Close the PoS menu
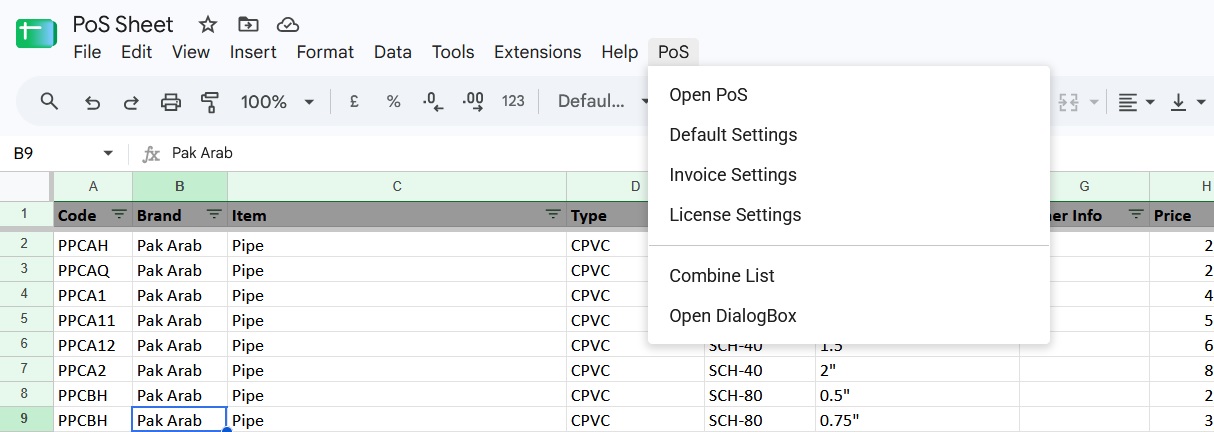 click(x=673, y=52)
